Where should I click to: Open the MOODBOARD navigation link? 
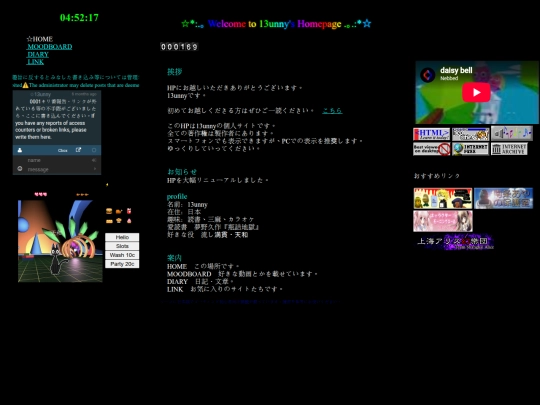click(x=50, y=46)
